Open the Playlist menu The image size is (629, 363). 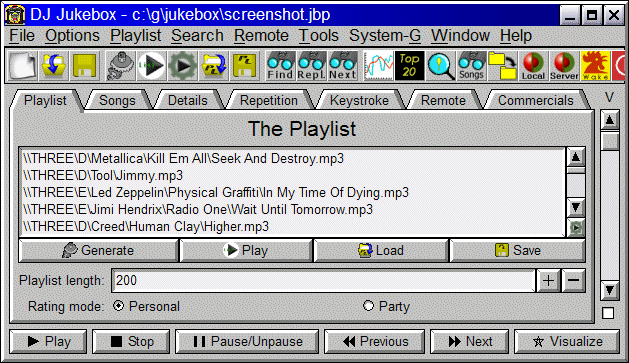[136, 36]
